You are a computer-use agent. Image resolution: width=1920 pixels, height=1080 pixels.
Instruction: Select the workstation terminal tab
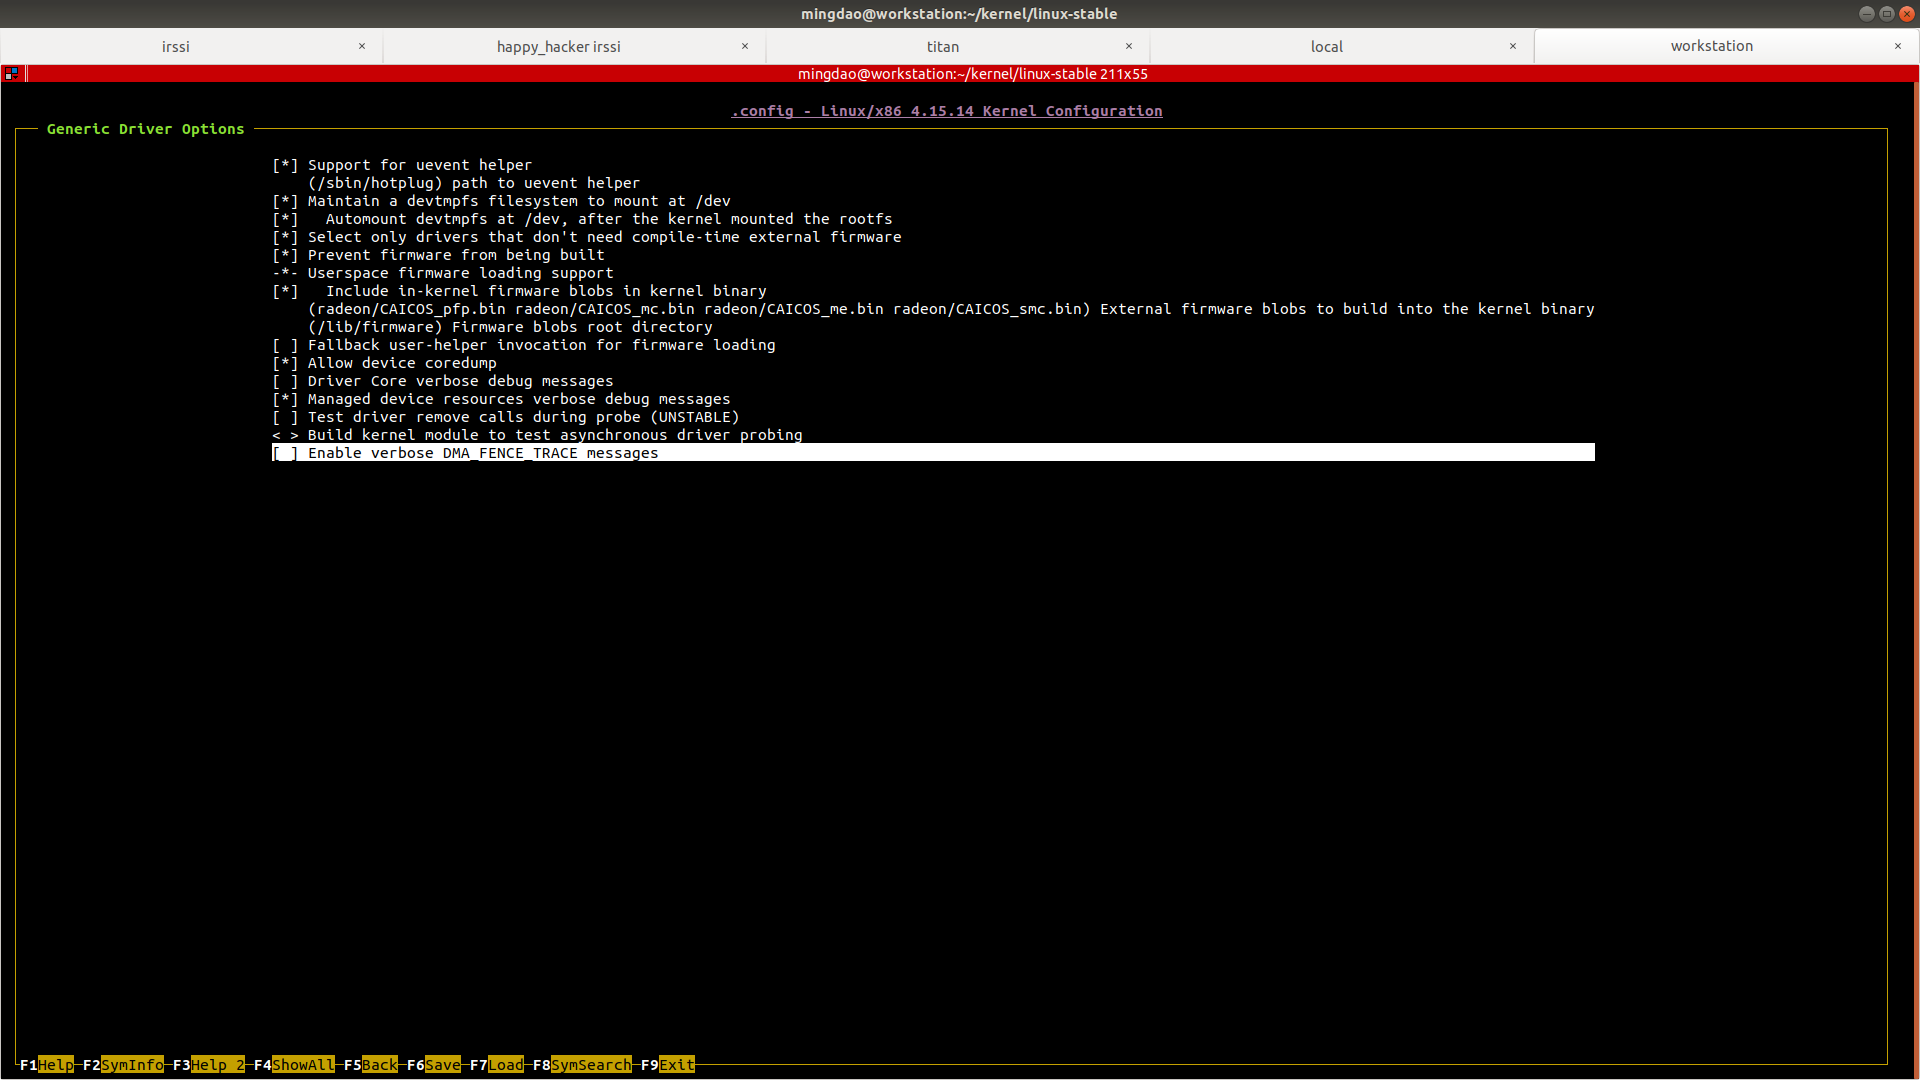[x=1711, y=46]
